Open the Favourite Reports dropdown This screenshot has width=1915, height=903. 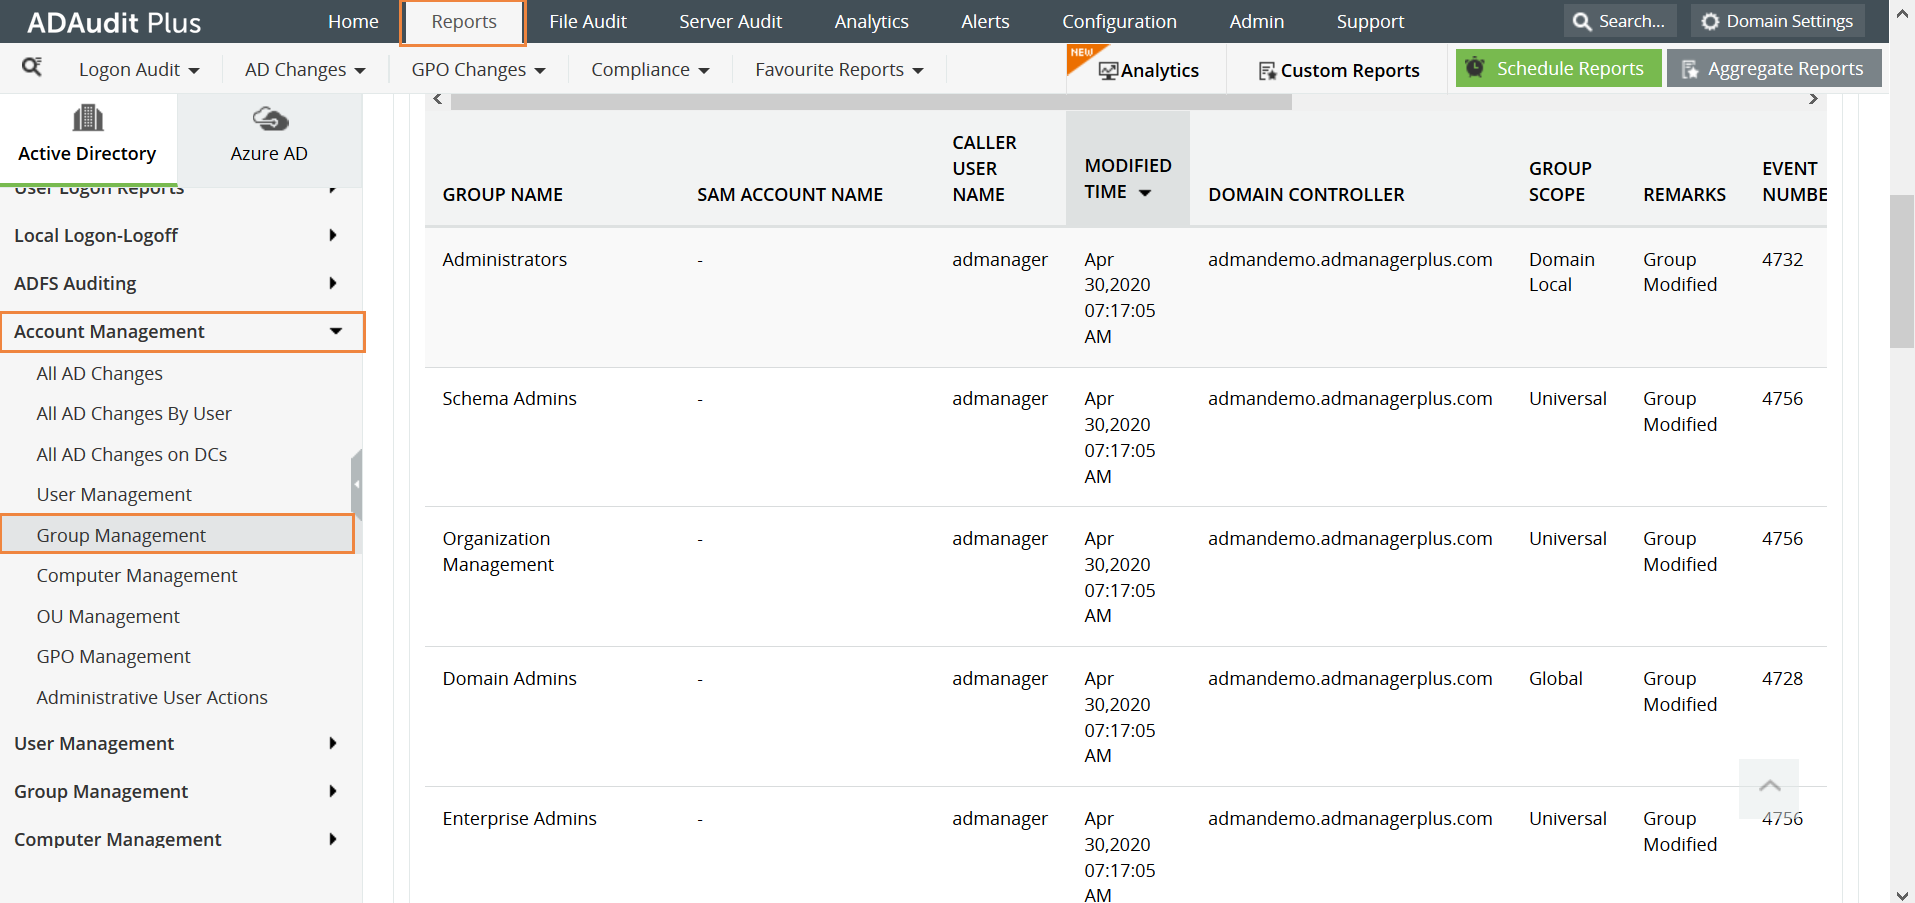pyautogui.click(x=839, y=69)
